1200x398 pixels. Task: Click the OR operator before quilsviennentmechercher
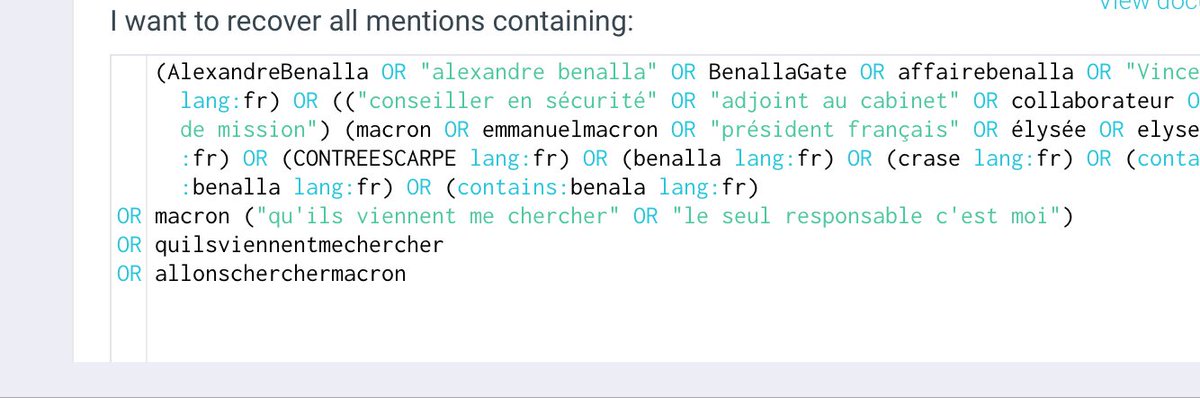[128, 244]
